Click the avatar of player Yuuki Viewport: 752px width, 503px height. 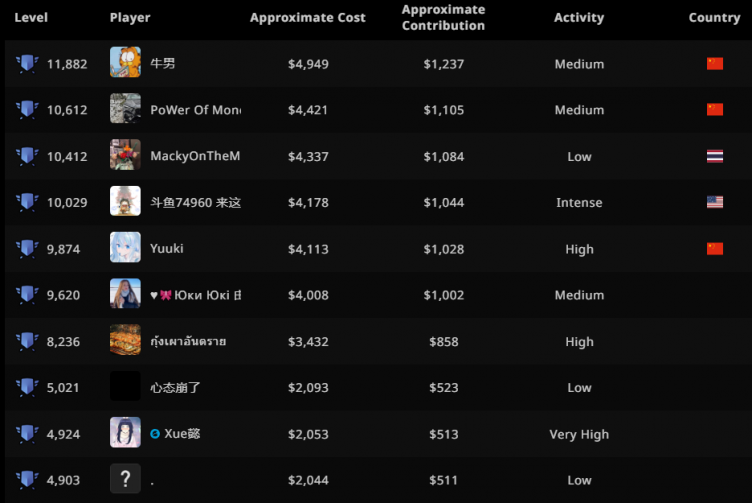coord(125,249)
